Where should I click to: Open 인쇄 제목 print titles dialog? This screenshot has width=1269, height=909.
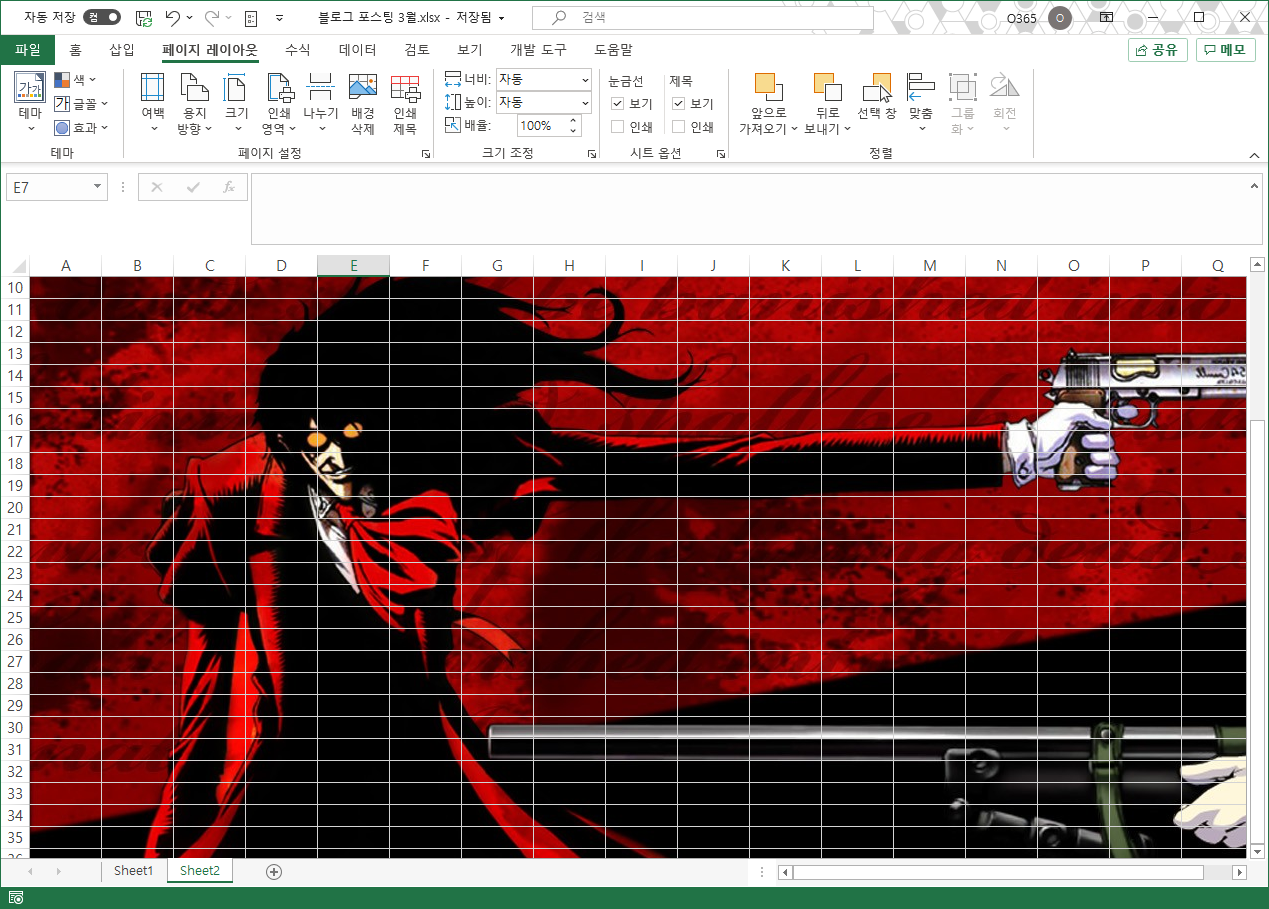(405, 103)
